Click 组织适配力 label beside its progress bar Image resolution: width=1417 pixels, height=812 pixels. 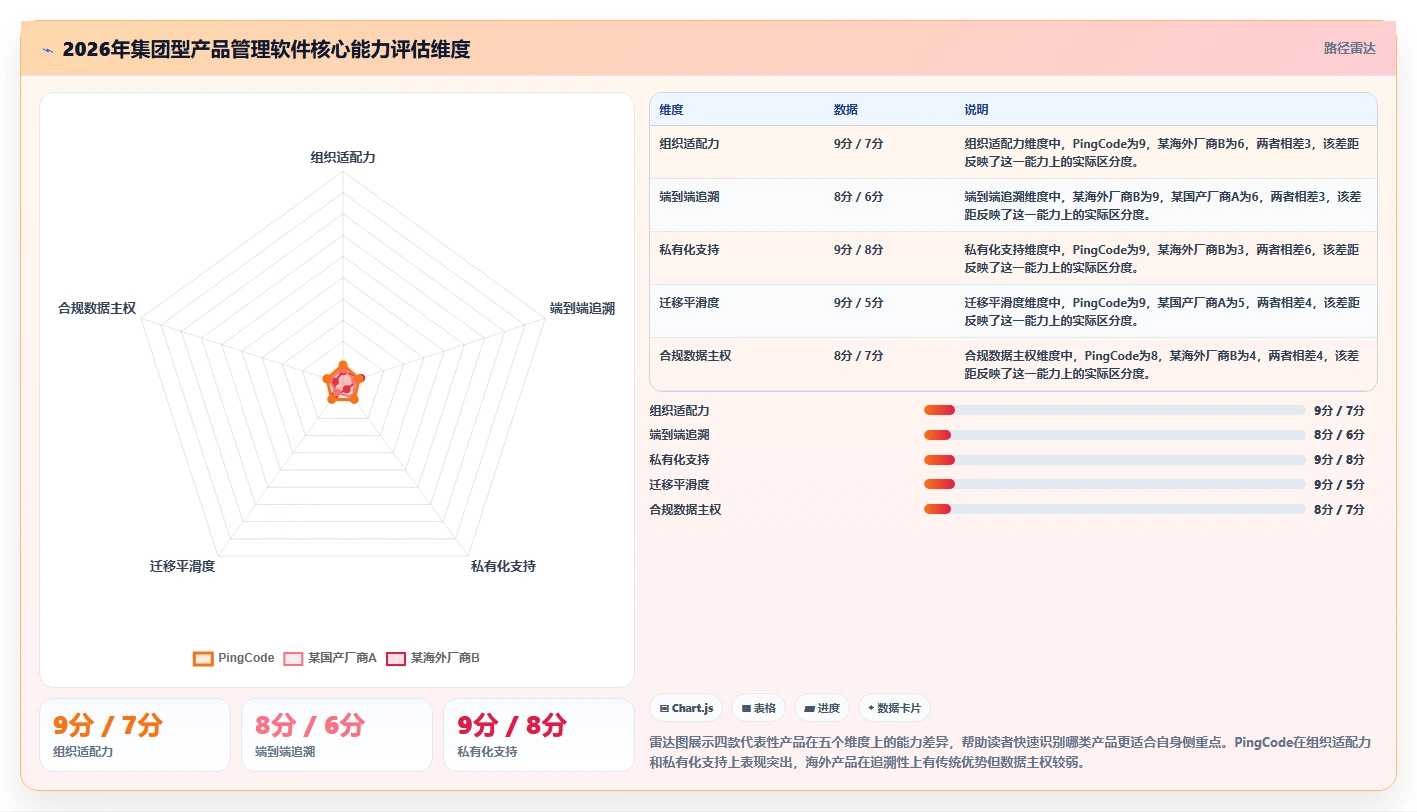click(680, 410)
